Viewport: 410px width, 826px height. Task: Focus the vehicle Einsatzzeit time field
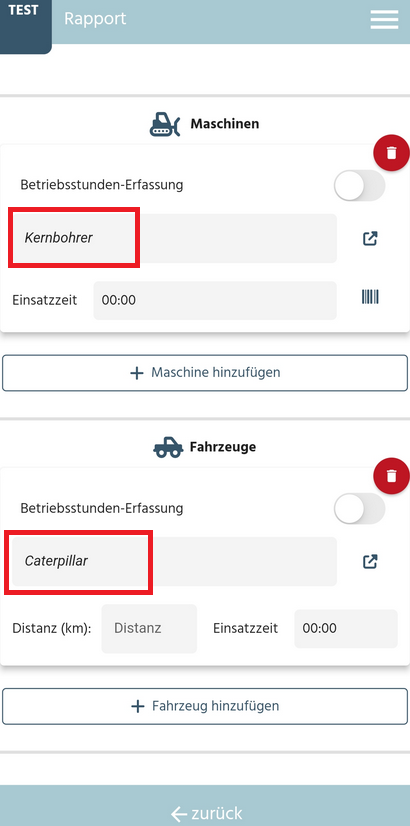click(346, 628)
